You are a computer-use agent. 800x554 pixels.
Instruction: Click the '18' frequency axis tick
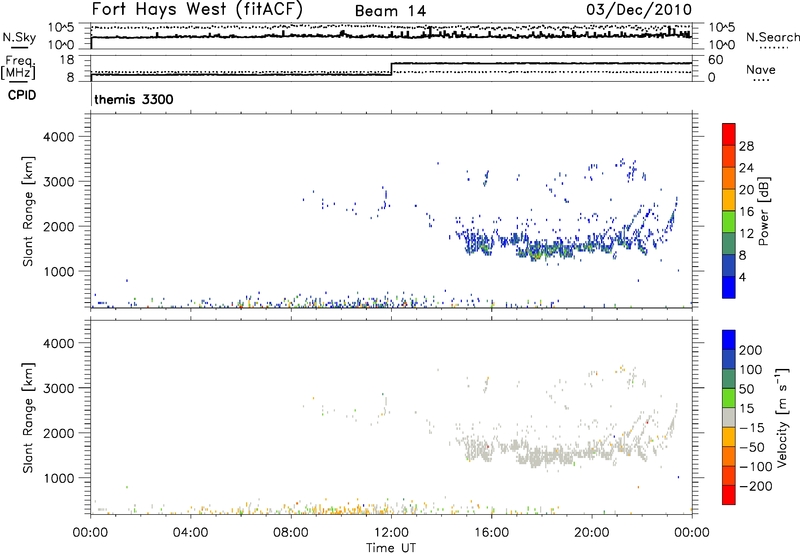point(67,60)
